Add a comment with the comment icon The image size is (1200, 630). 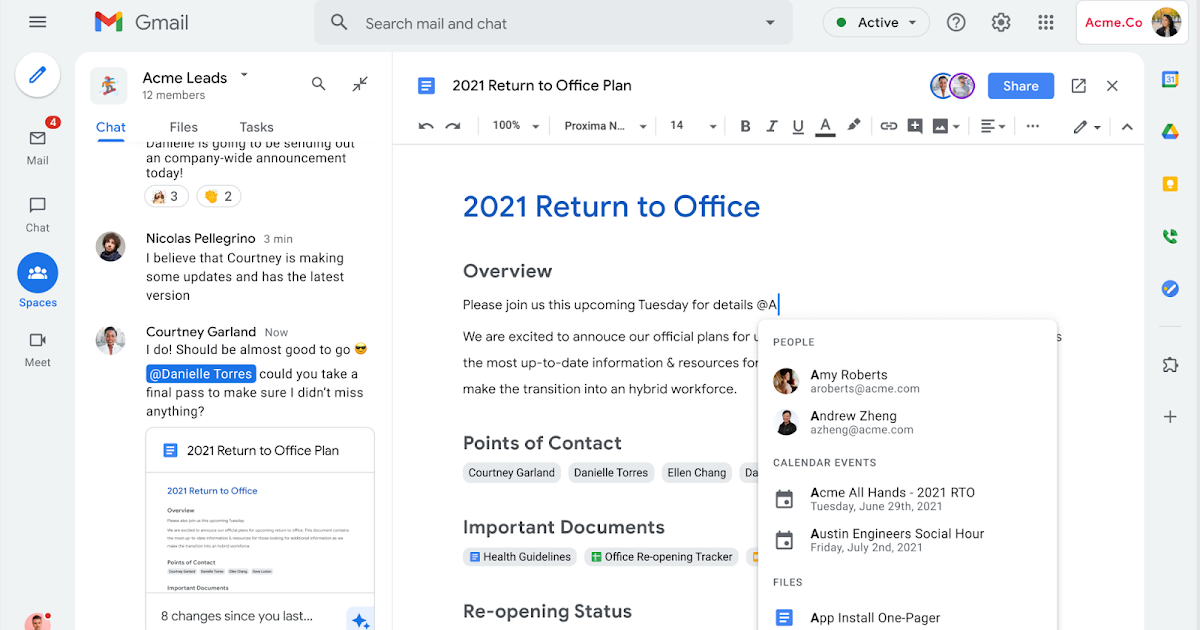pyautogui.click(x=915, y=126)
